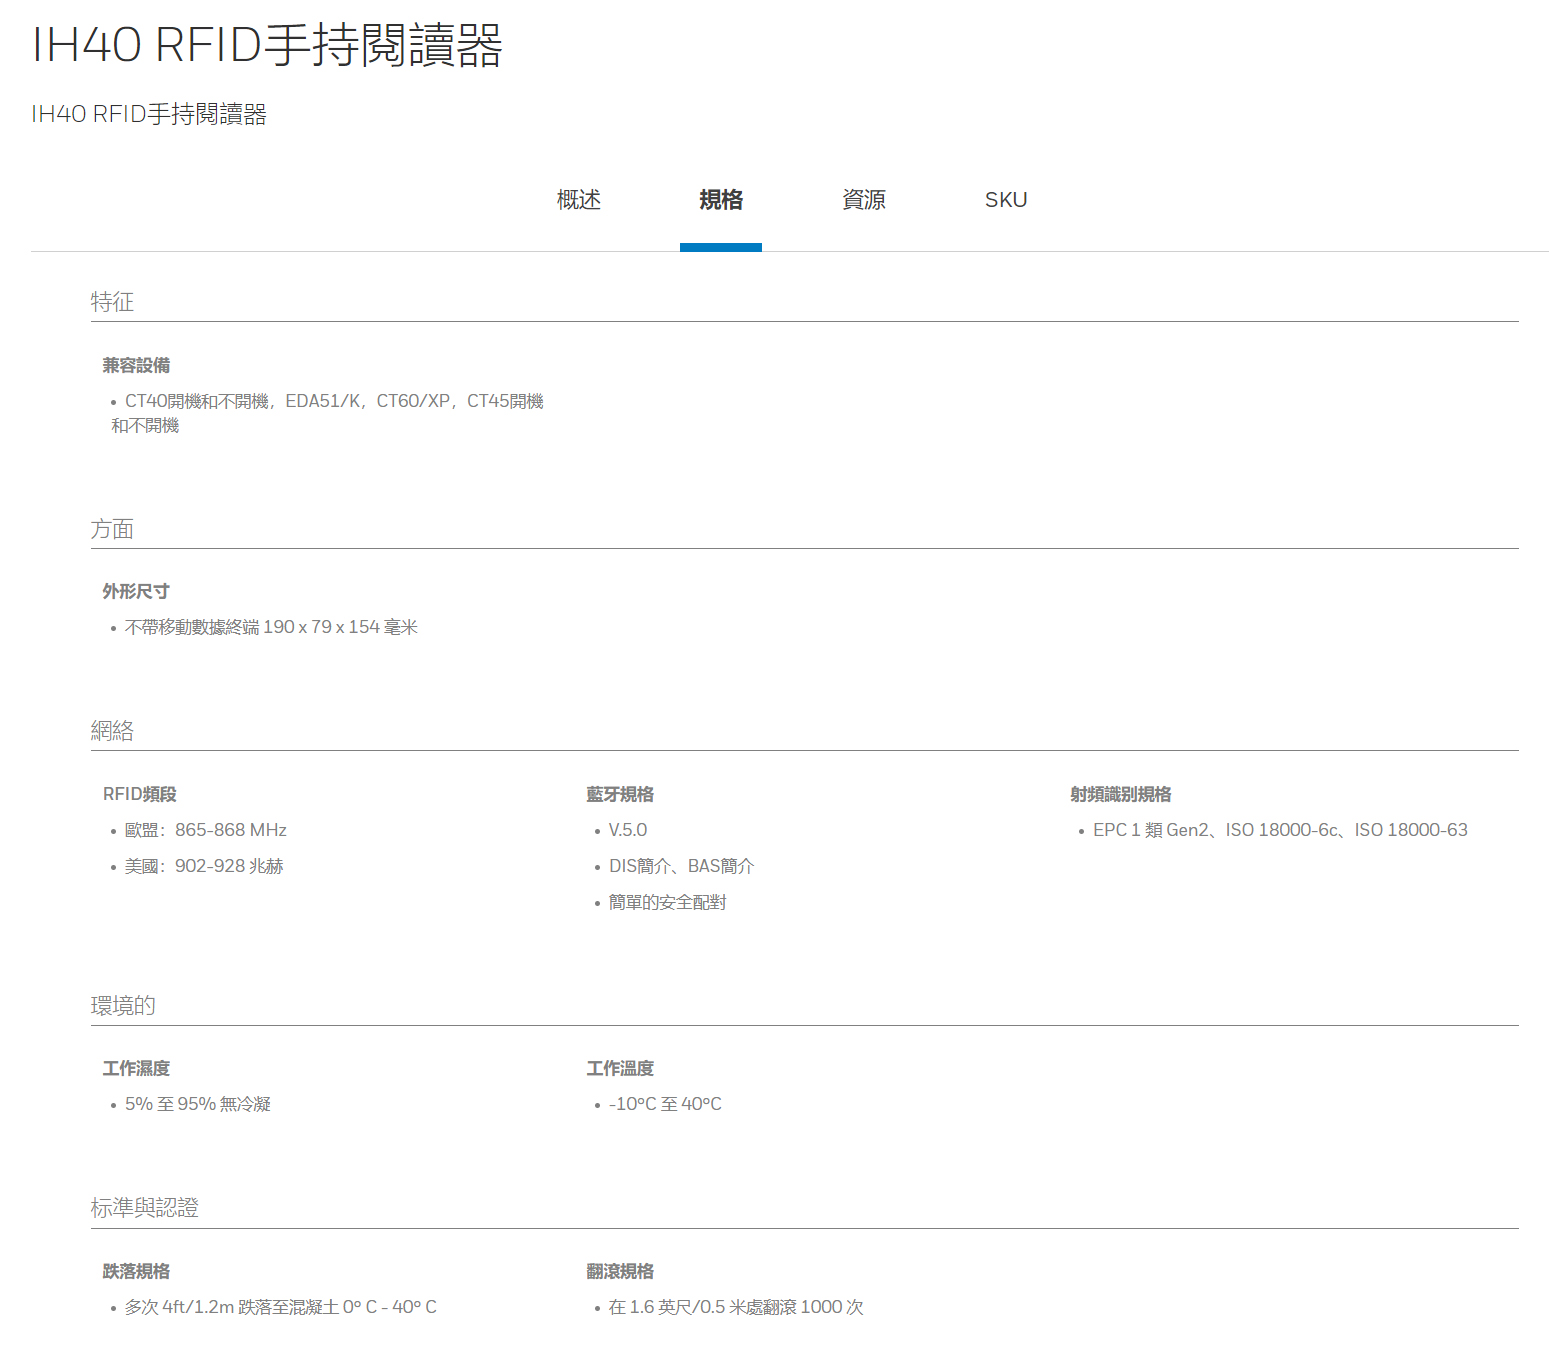
Task: Click the EPC 1 類 Gen2 specification entry
Action: (1279, 830)
